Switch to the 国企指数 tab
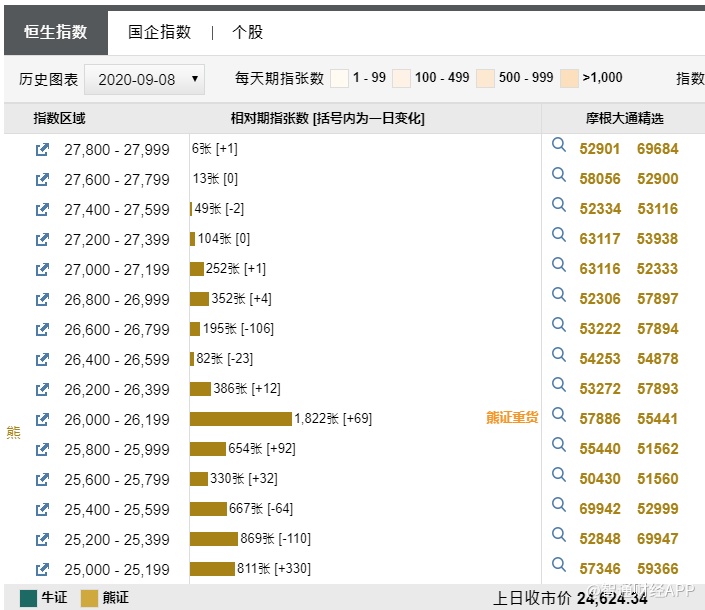This screenshot has width=705, height=610. click(159, 32)
